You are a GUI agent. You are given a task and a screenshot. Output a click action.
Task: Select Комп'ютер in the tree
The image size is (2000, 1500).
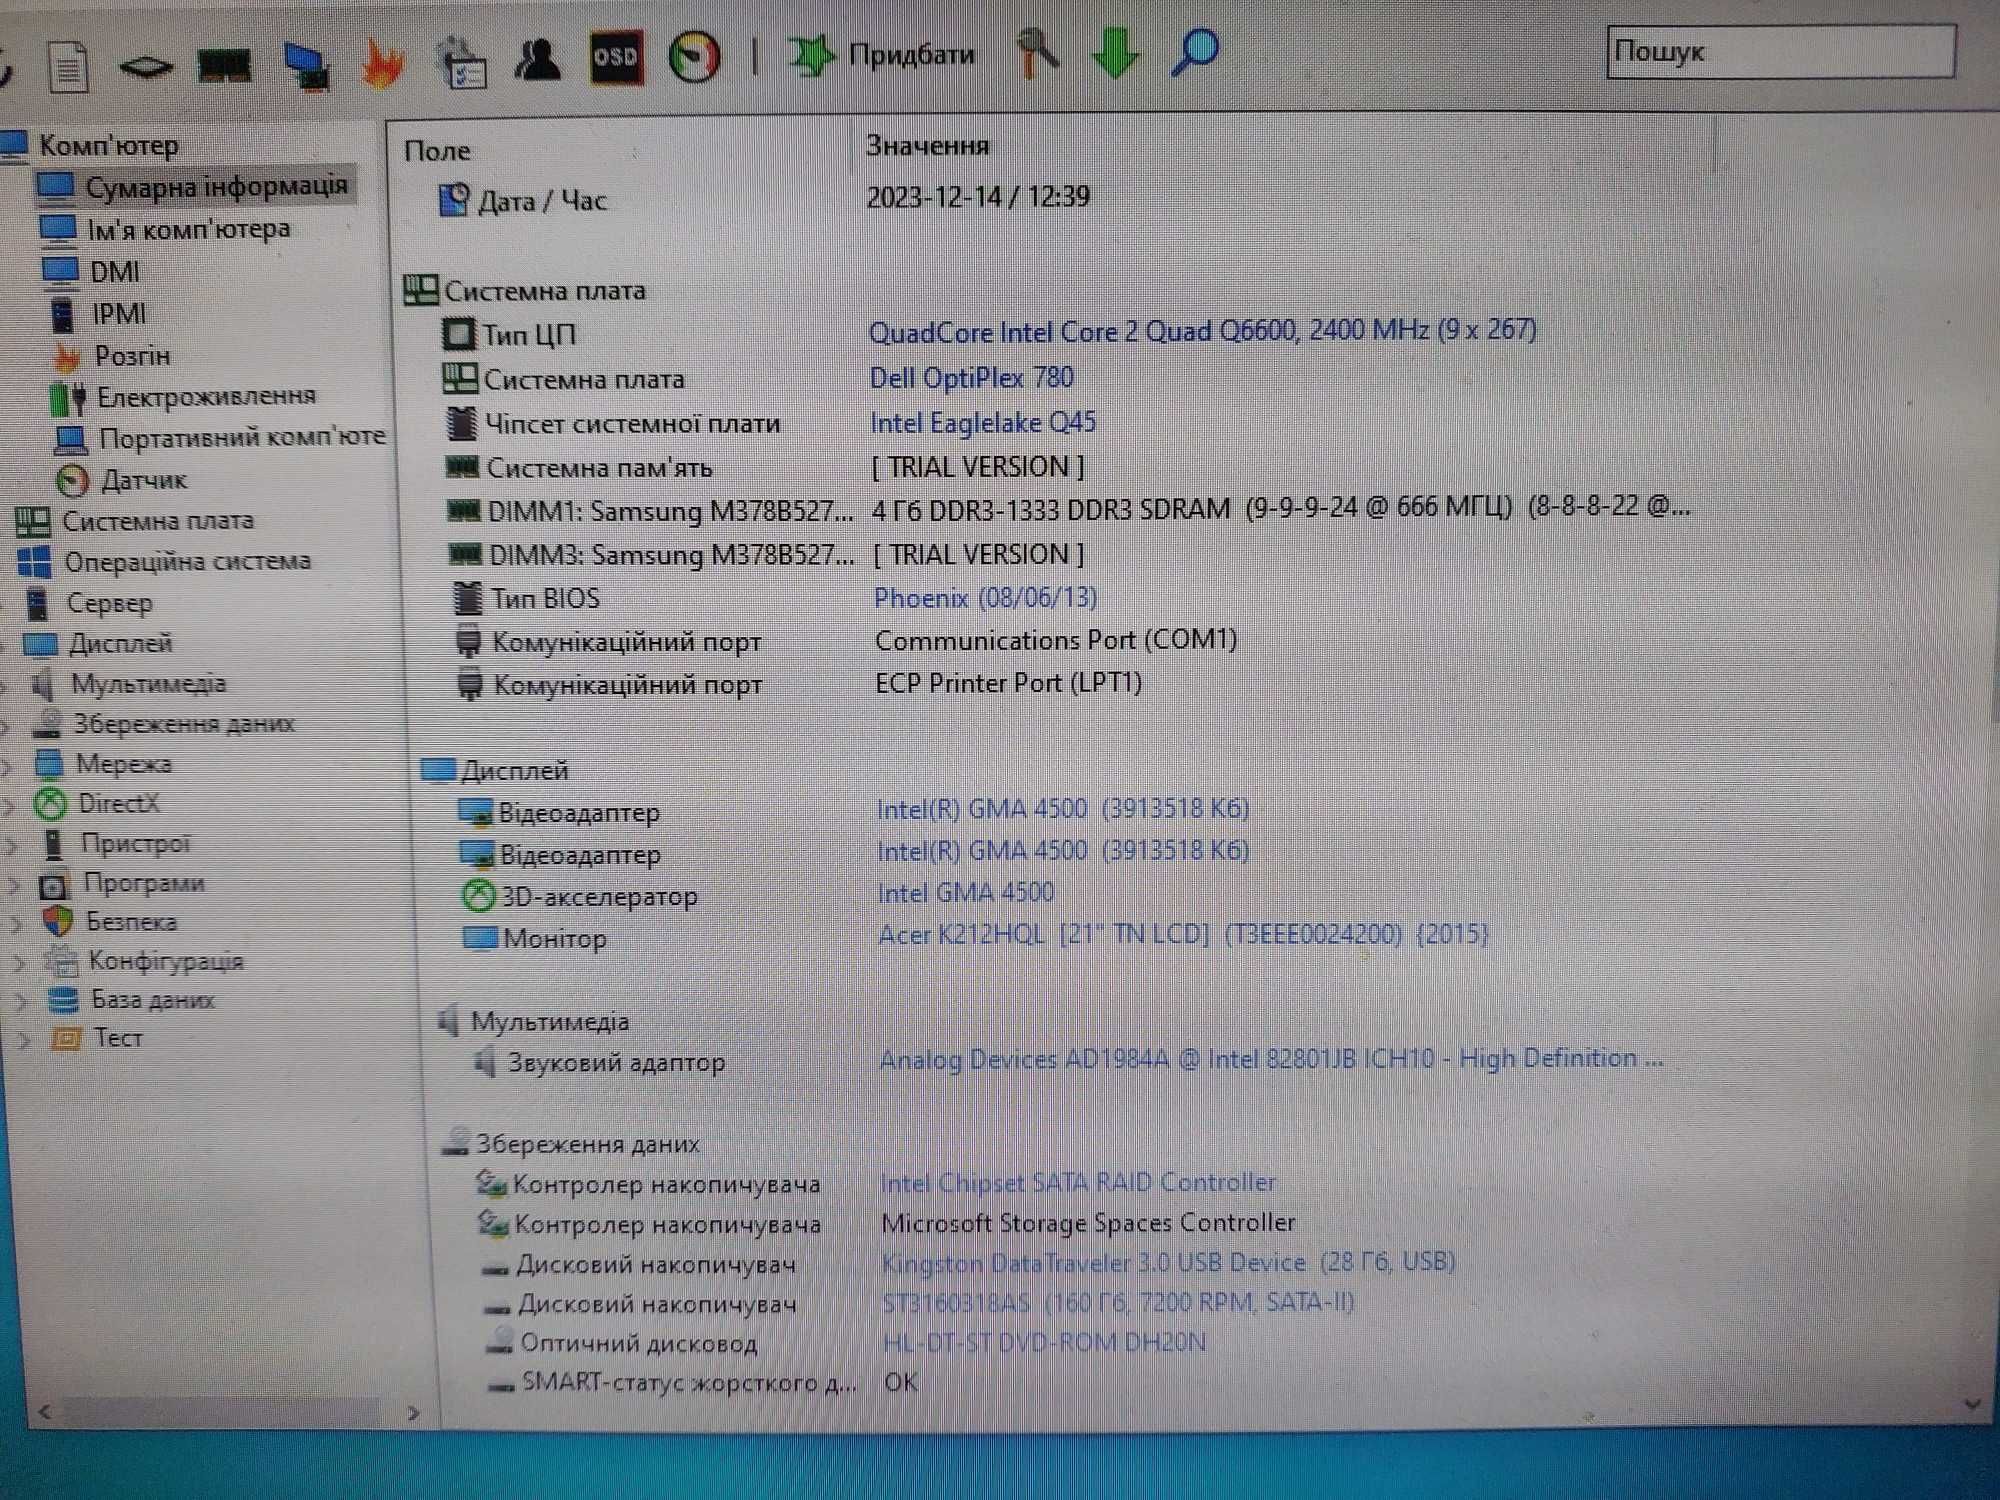click(108, 146)
